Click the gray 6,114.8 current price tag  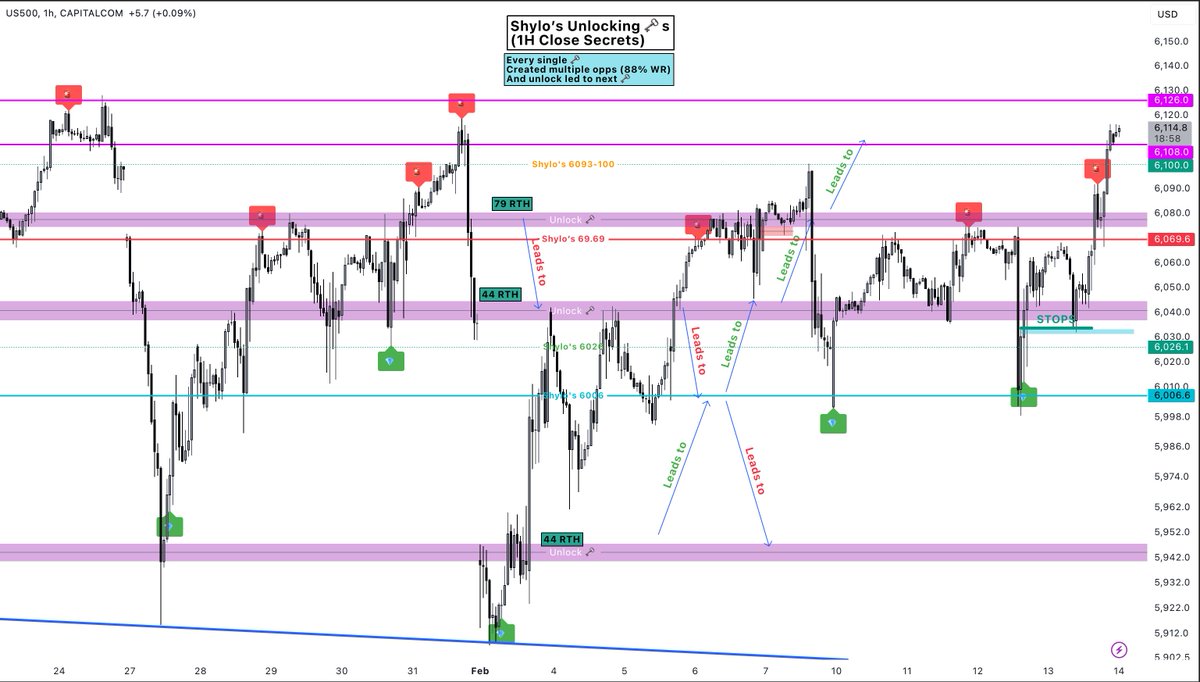point(1169,128)
